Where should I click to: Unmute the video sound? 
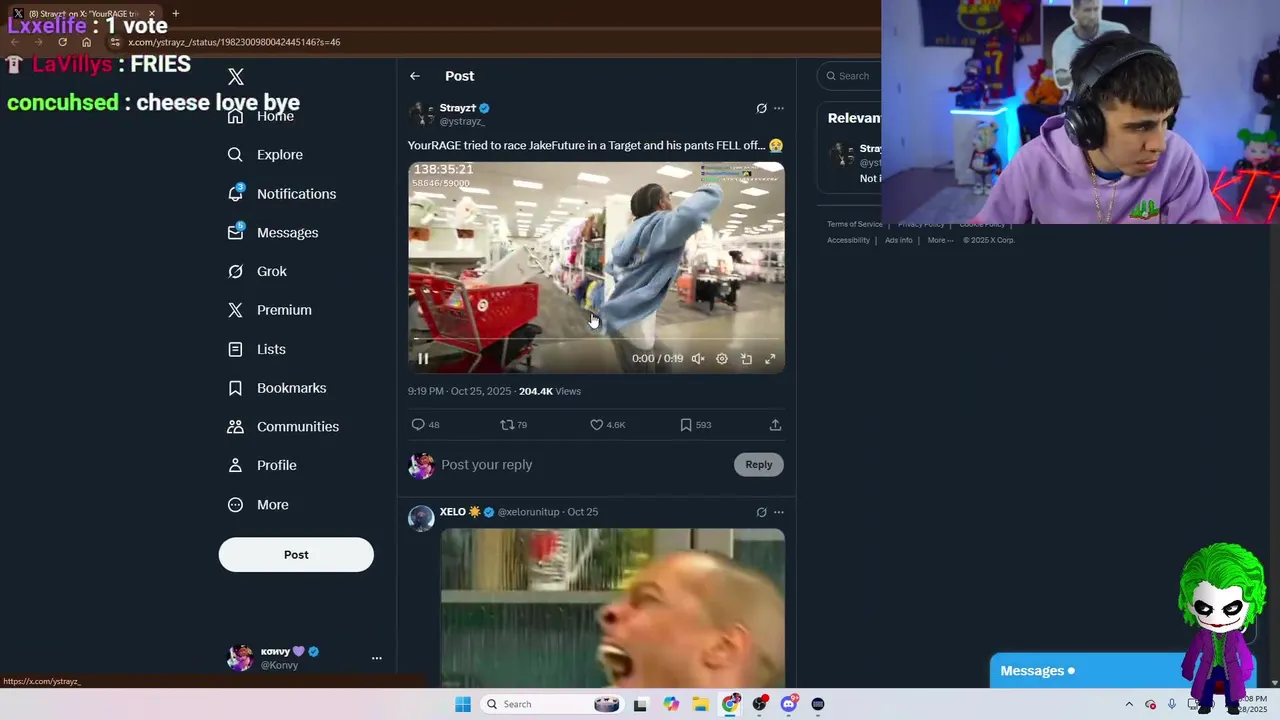(698, 358)
